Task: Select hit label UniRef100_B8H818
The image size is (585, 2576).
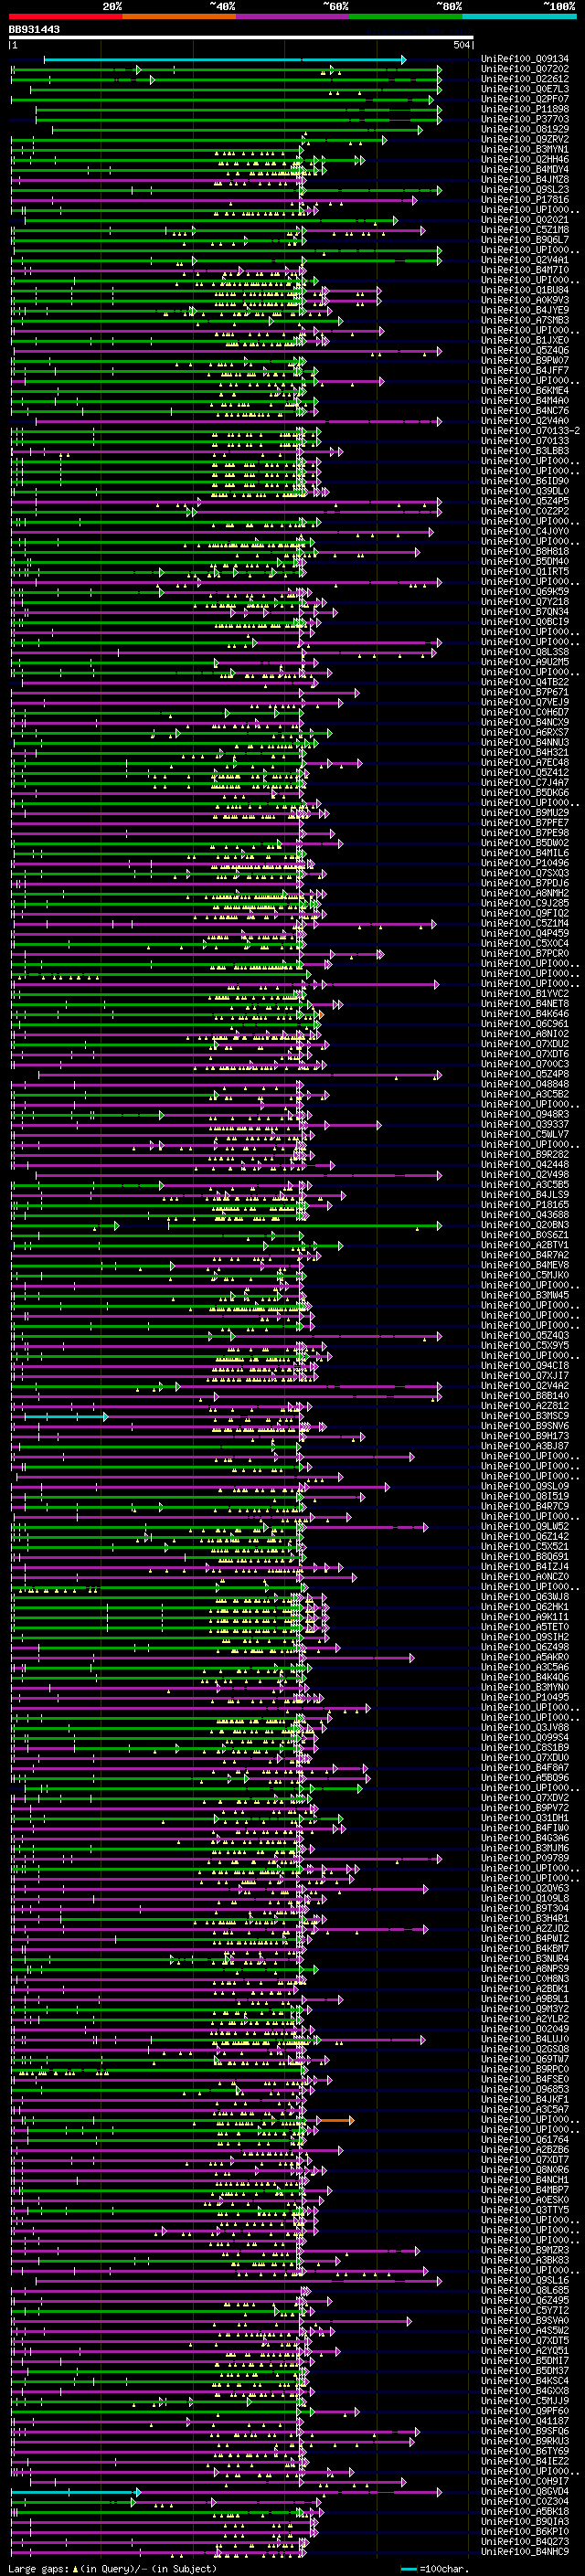Action: pos(524,551)
